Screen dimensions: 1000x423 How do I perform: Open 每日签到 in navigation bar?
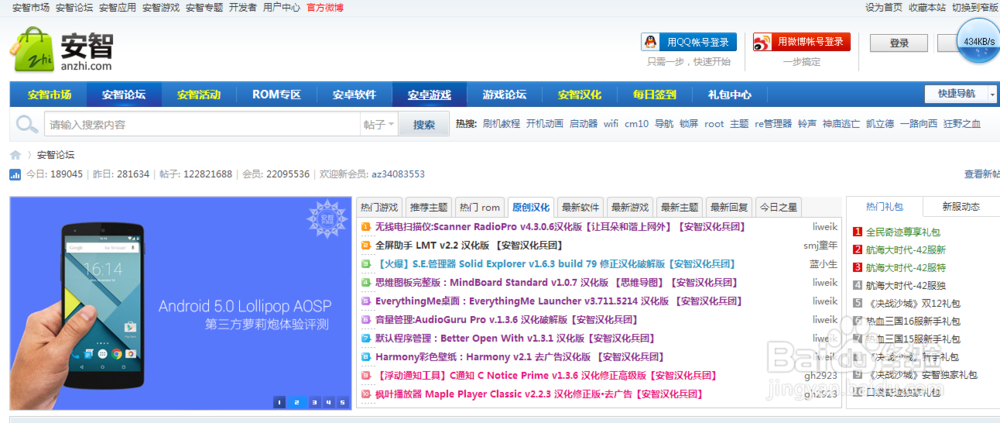[654, 95]
